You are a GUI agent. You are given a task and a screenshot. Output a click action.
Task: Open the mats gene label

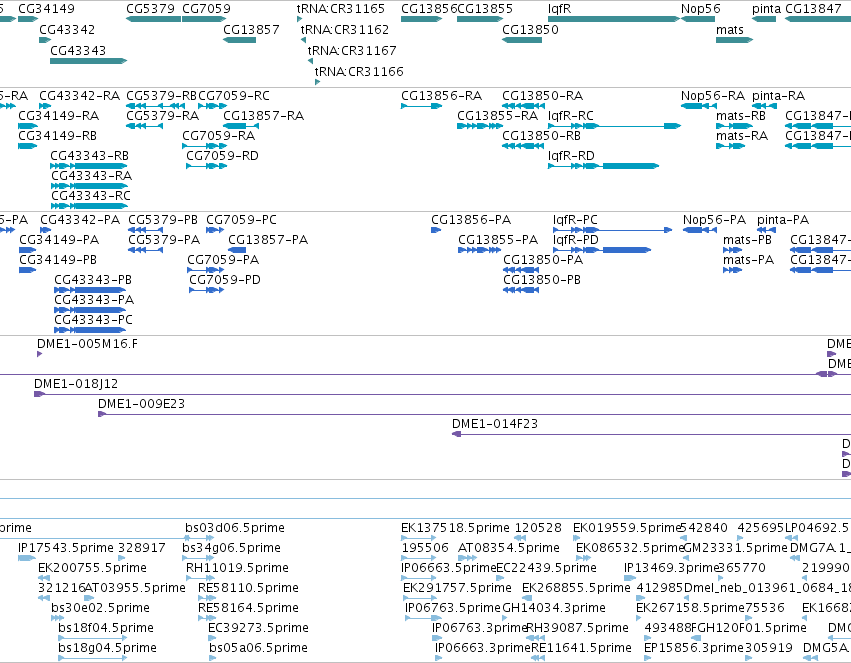(x=730, y=29)
